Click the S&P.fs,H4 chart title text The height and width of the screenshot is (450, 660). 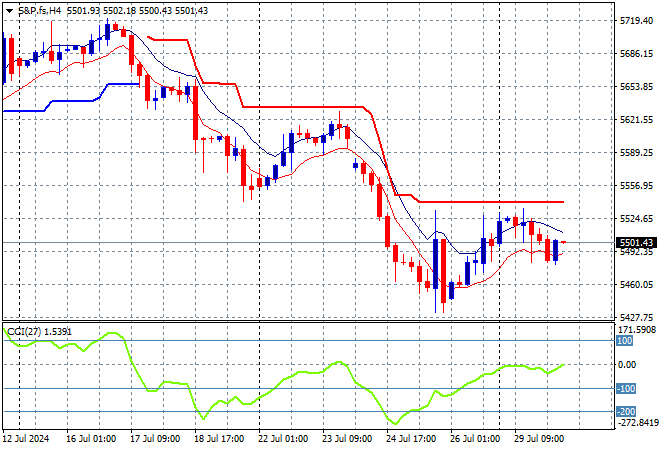[x=40, y=11]
